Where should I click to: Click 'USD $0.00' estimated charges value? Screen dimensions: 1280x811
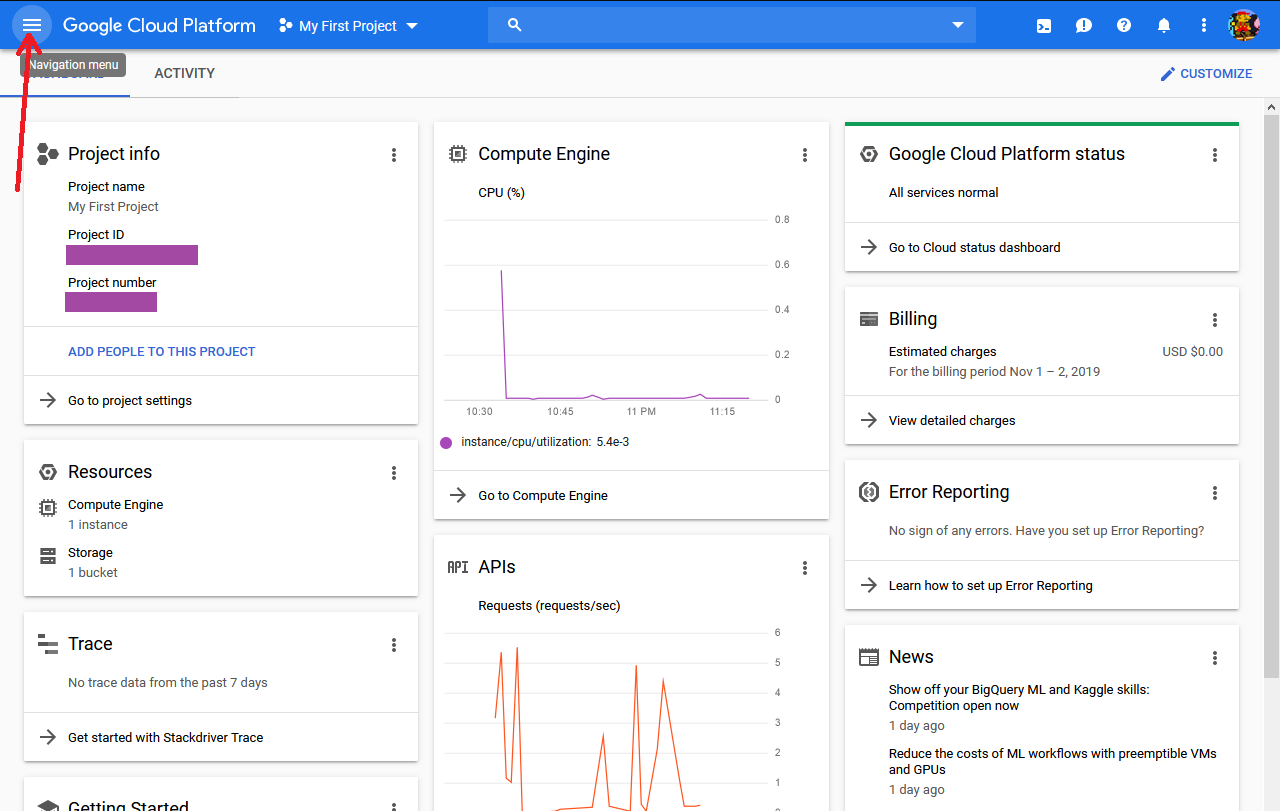[x=1192, y=352]
